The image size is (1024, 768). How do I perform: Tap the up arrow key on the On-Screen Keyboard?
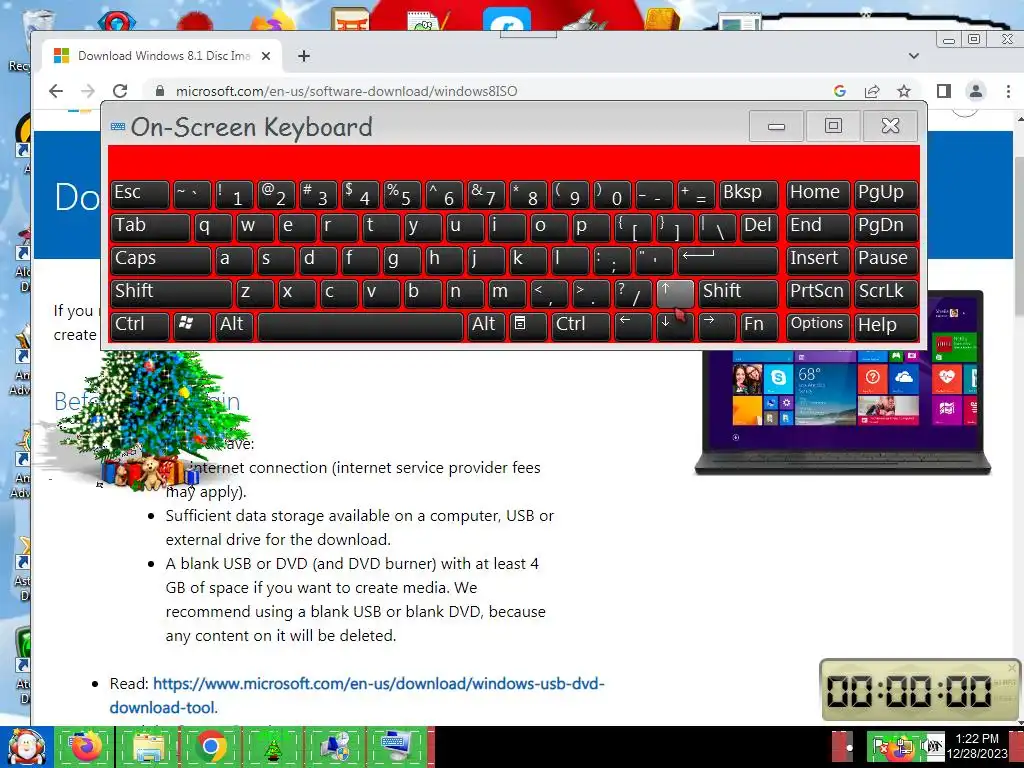coord(675,293)
